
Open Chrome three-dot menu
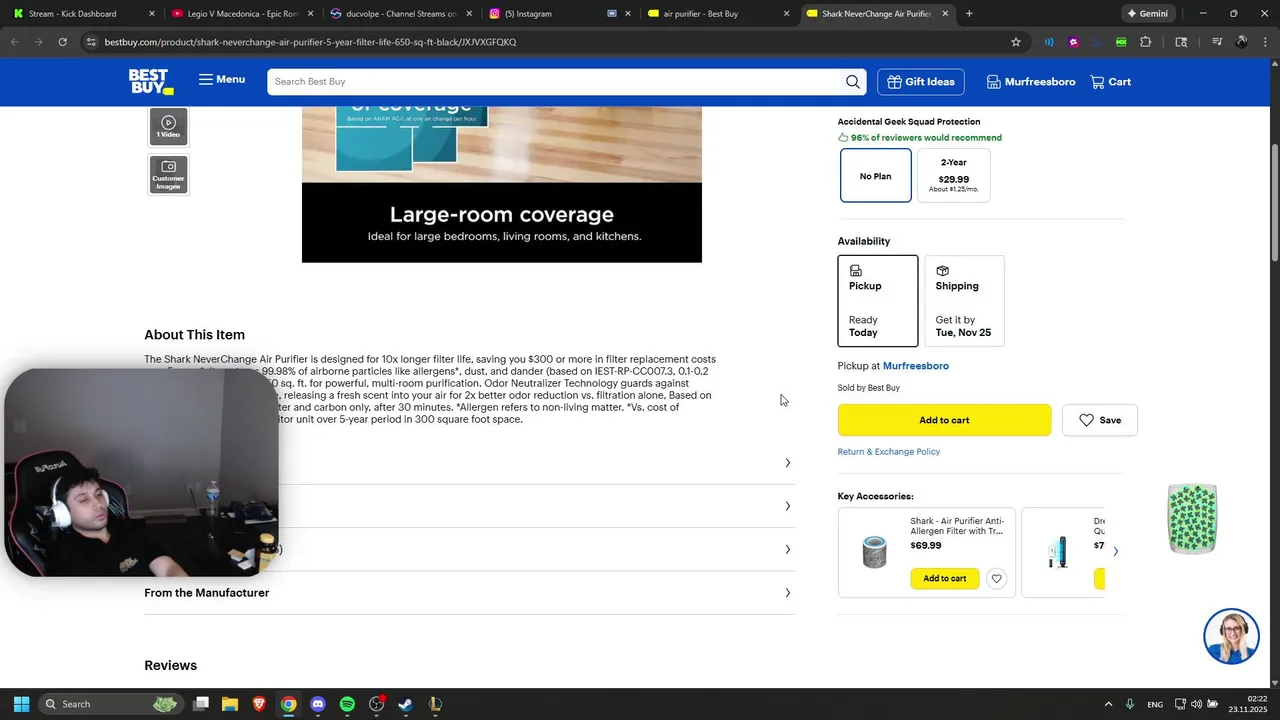coord(1265,42)
